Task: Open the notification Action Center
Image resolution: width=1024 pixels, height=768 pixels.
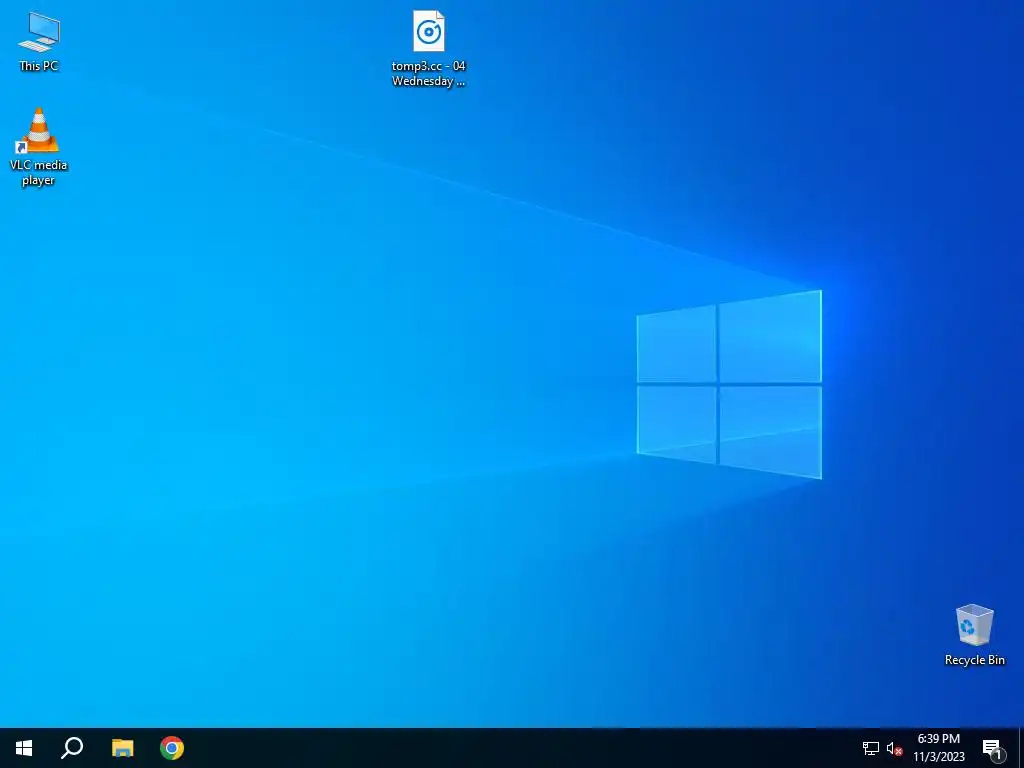Action: (x=993, y=748)
